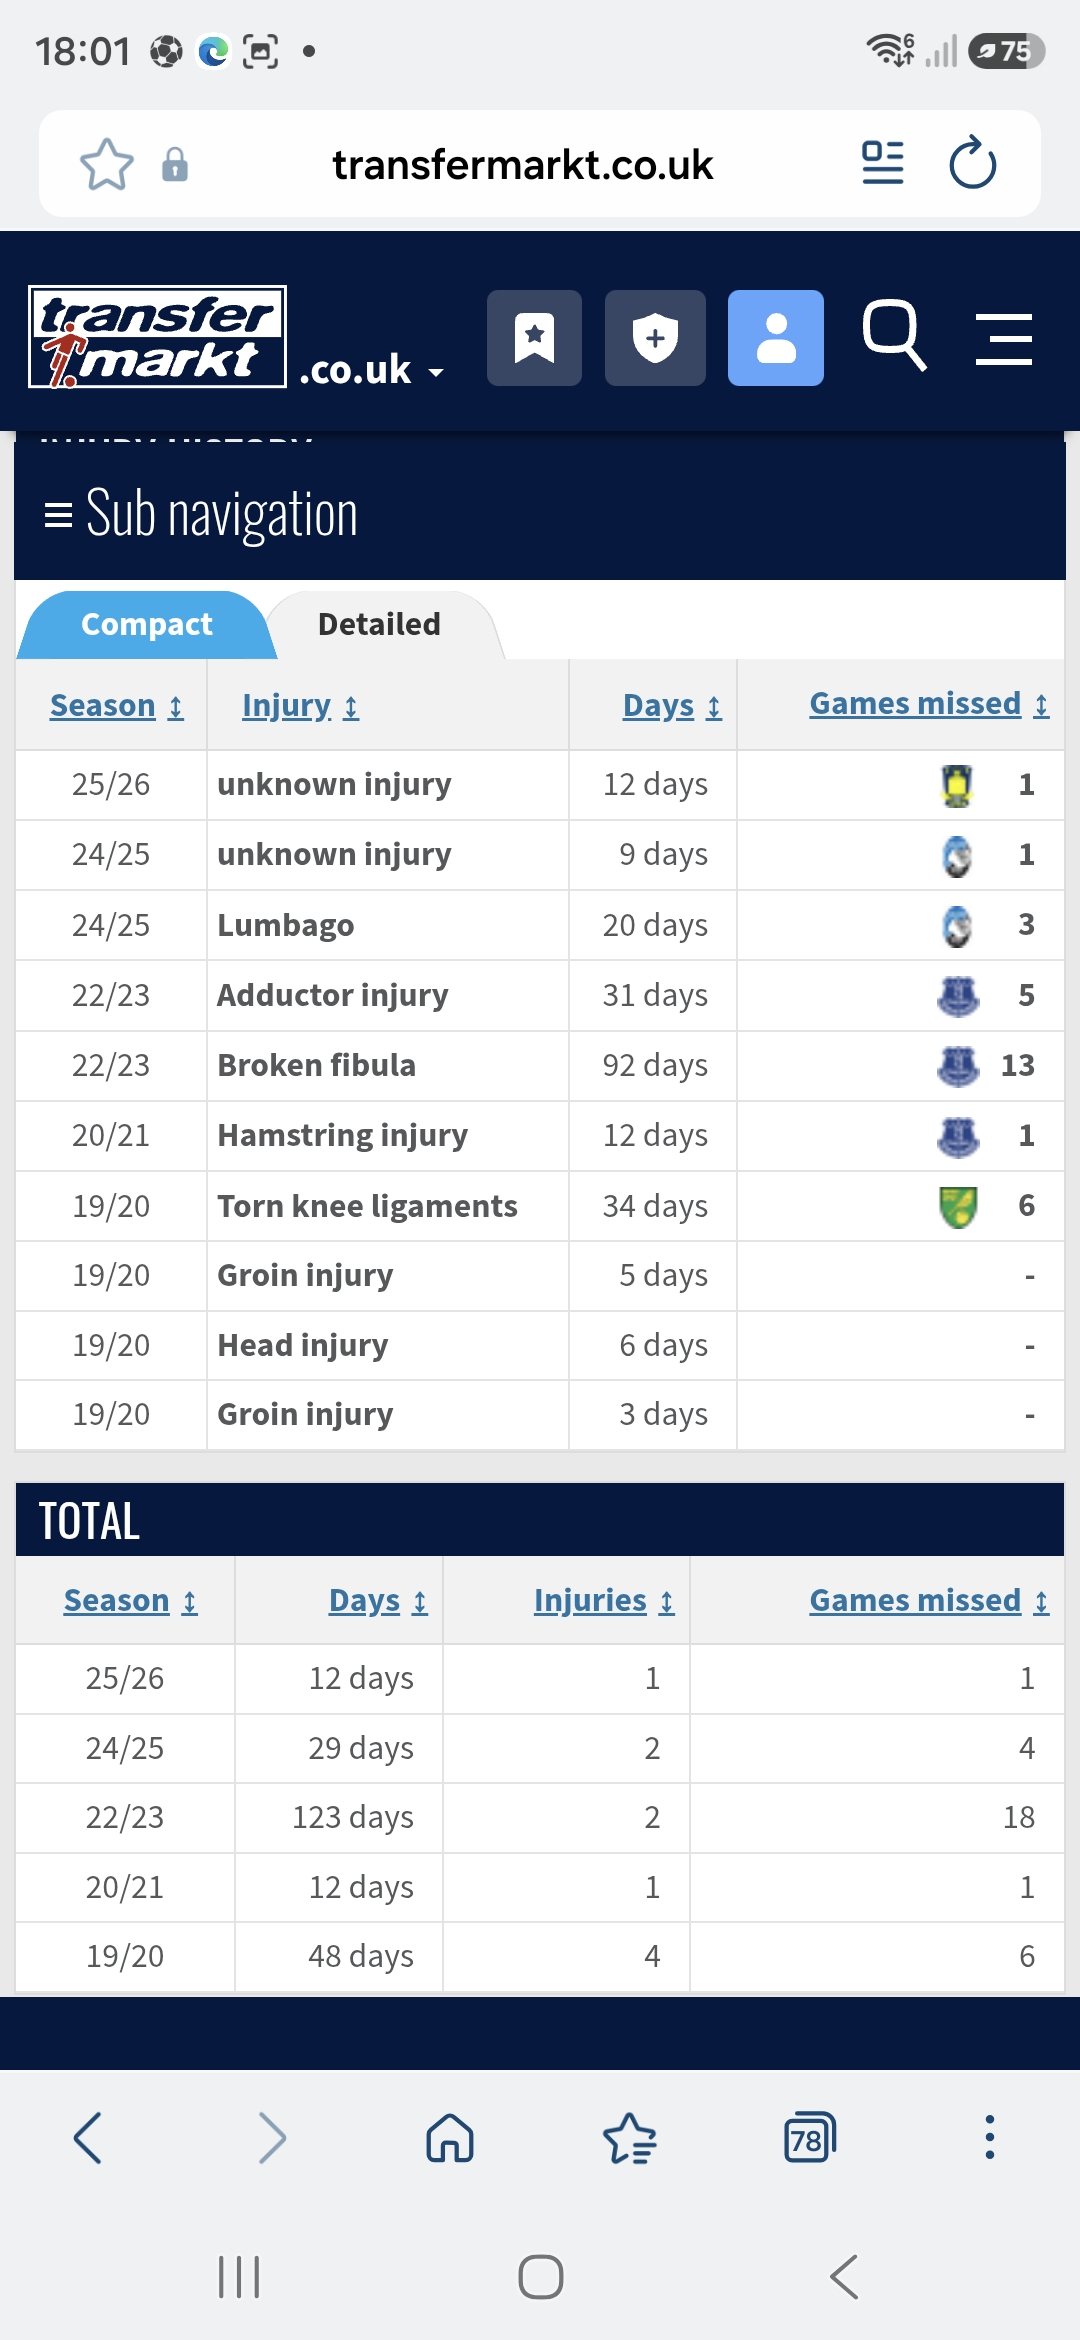This screenshot has width=1080, height=2340.
Task: Expand the .co.uk domain dropdown
Action: (372, 370)
